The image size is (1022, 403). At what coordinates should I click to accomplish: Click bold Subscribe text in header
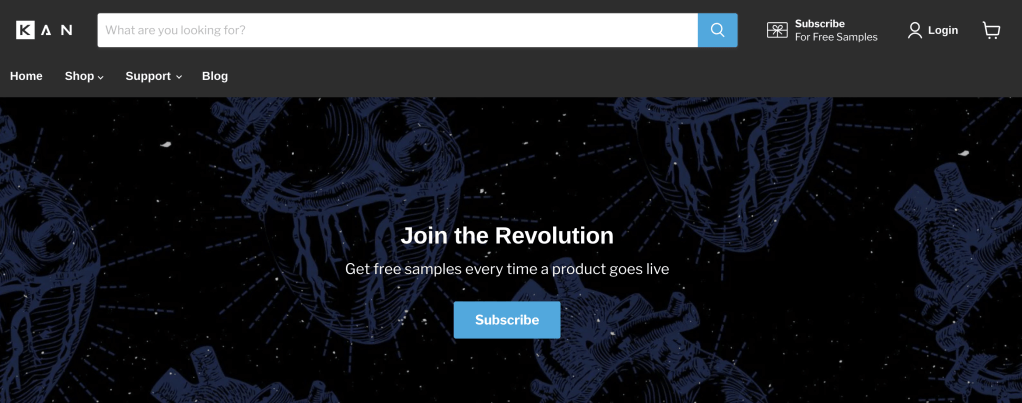[x=819, y=23]
